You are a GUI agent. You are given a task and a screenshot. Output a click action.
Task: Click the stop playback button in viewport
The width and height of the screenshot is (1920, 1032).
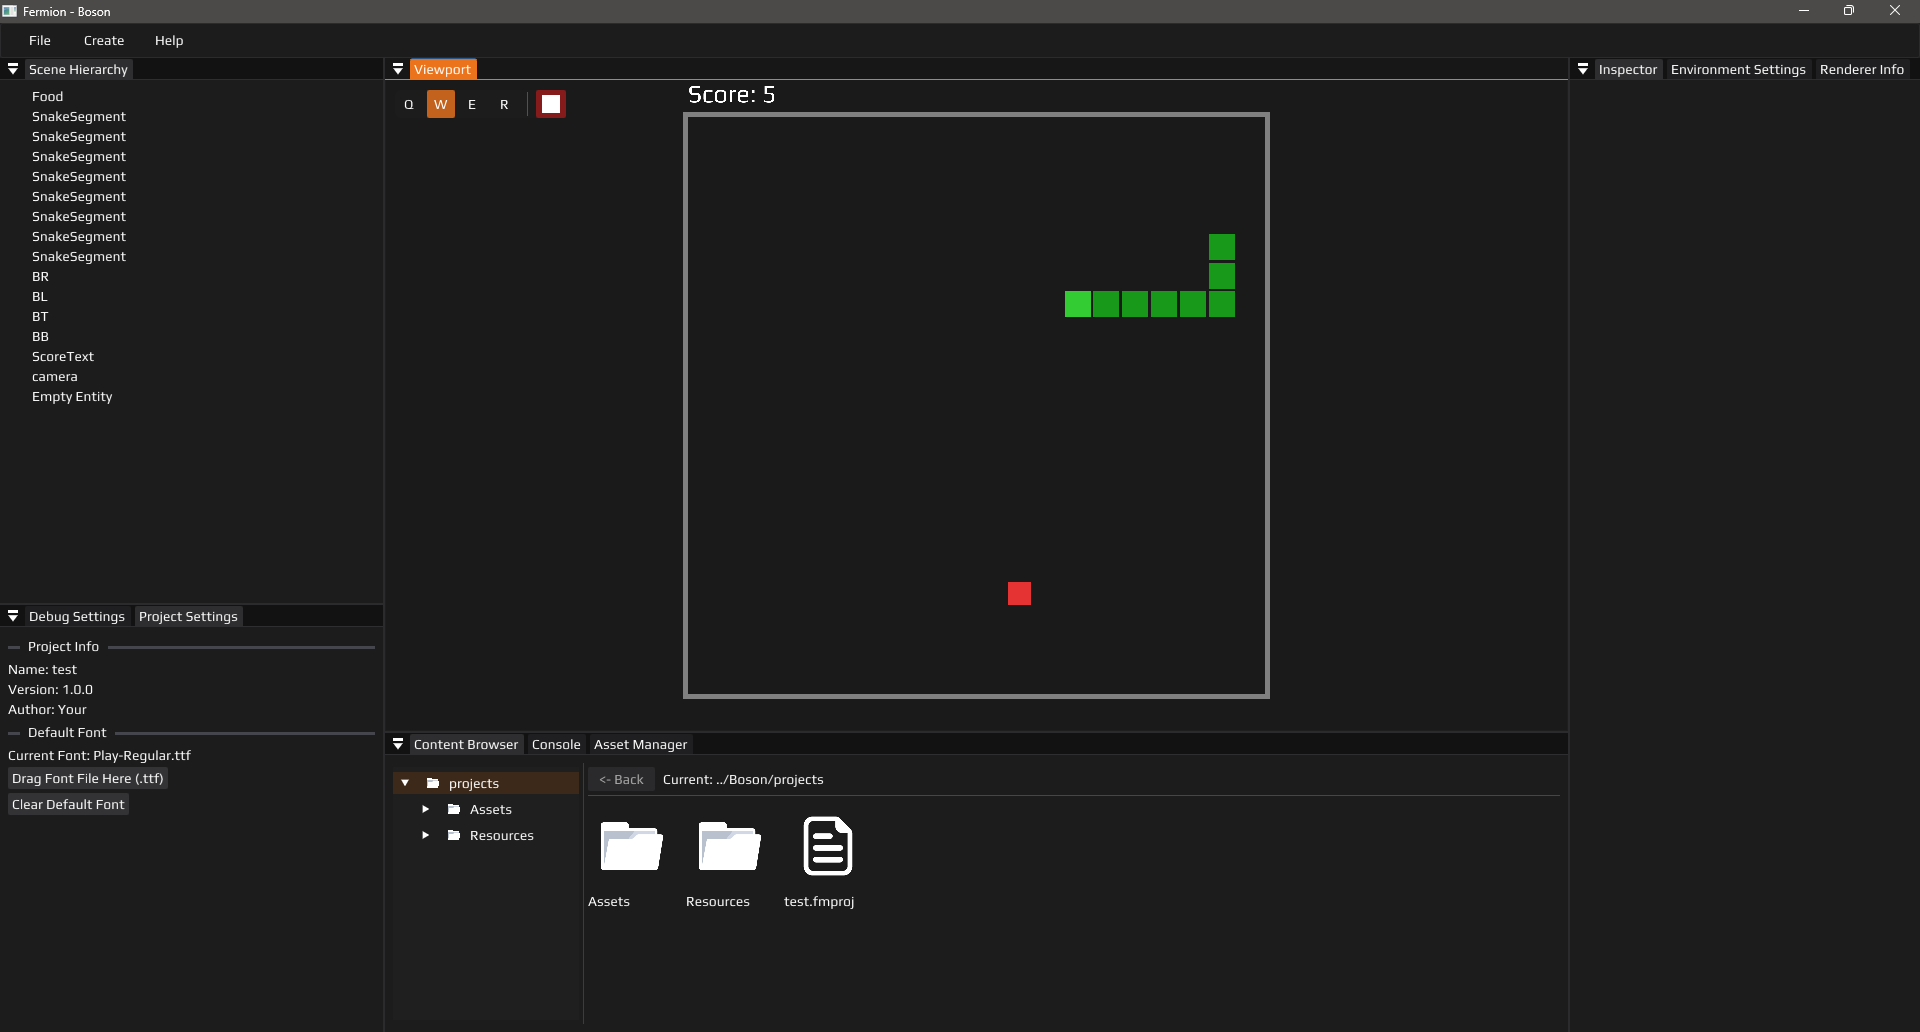[550, 104]
